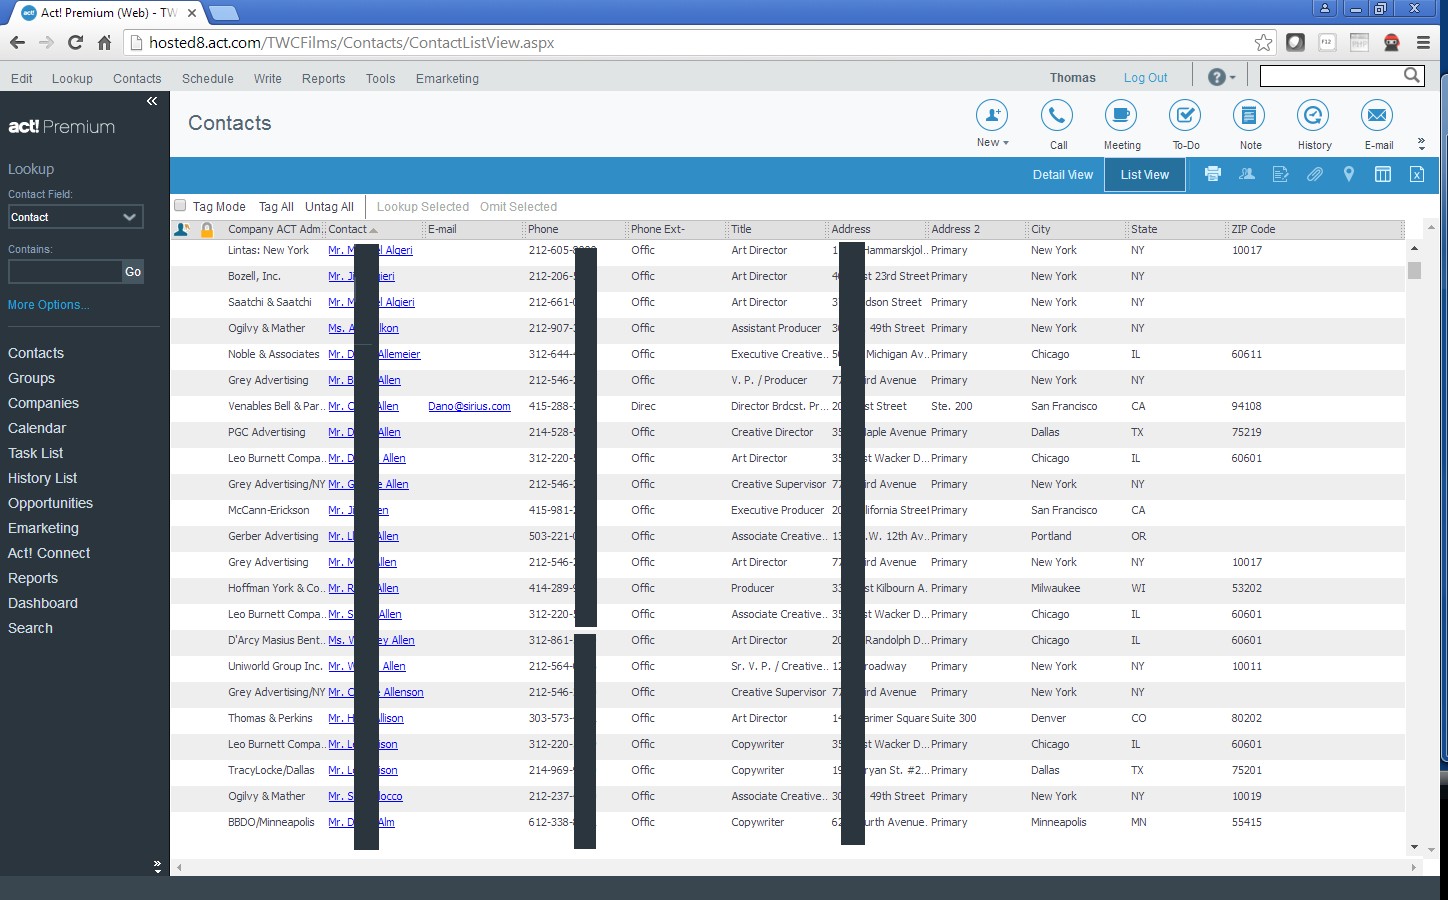Viewport: 1448px width, 900px height.
Task: Click the contact person column header icon
Action: coord(182,230)
